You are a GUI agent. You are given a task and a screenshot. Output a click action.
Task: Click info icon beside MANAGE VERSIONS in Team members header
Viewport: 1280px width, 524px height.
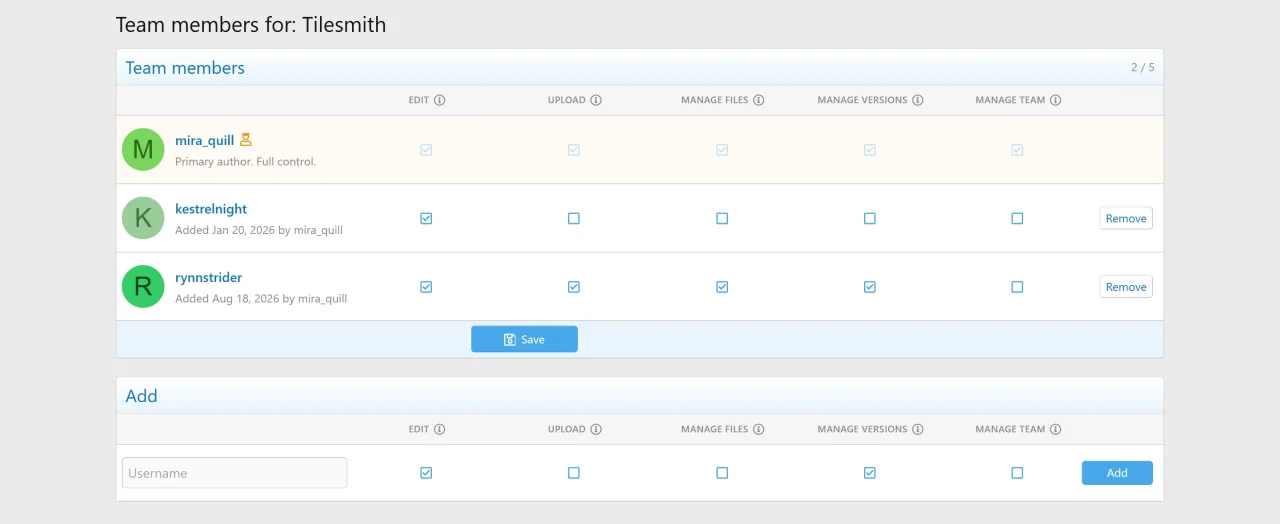coord(918,100)
